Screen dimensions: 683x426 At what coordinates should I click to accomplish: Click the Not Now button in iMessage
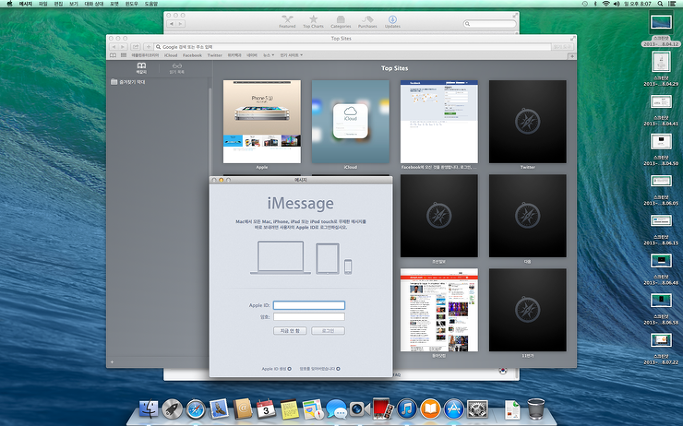[290, 331]
